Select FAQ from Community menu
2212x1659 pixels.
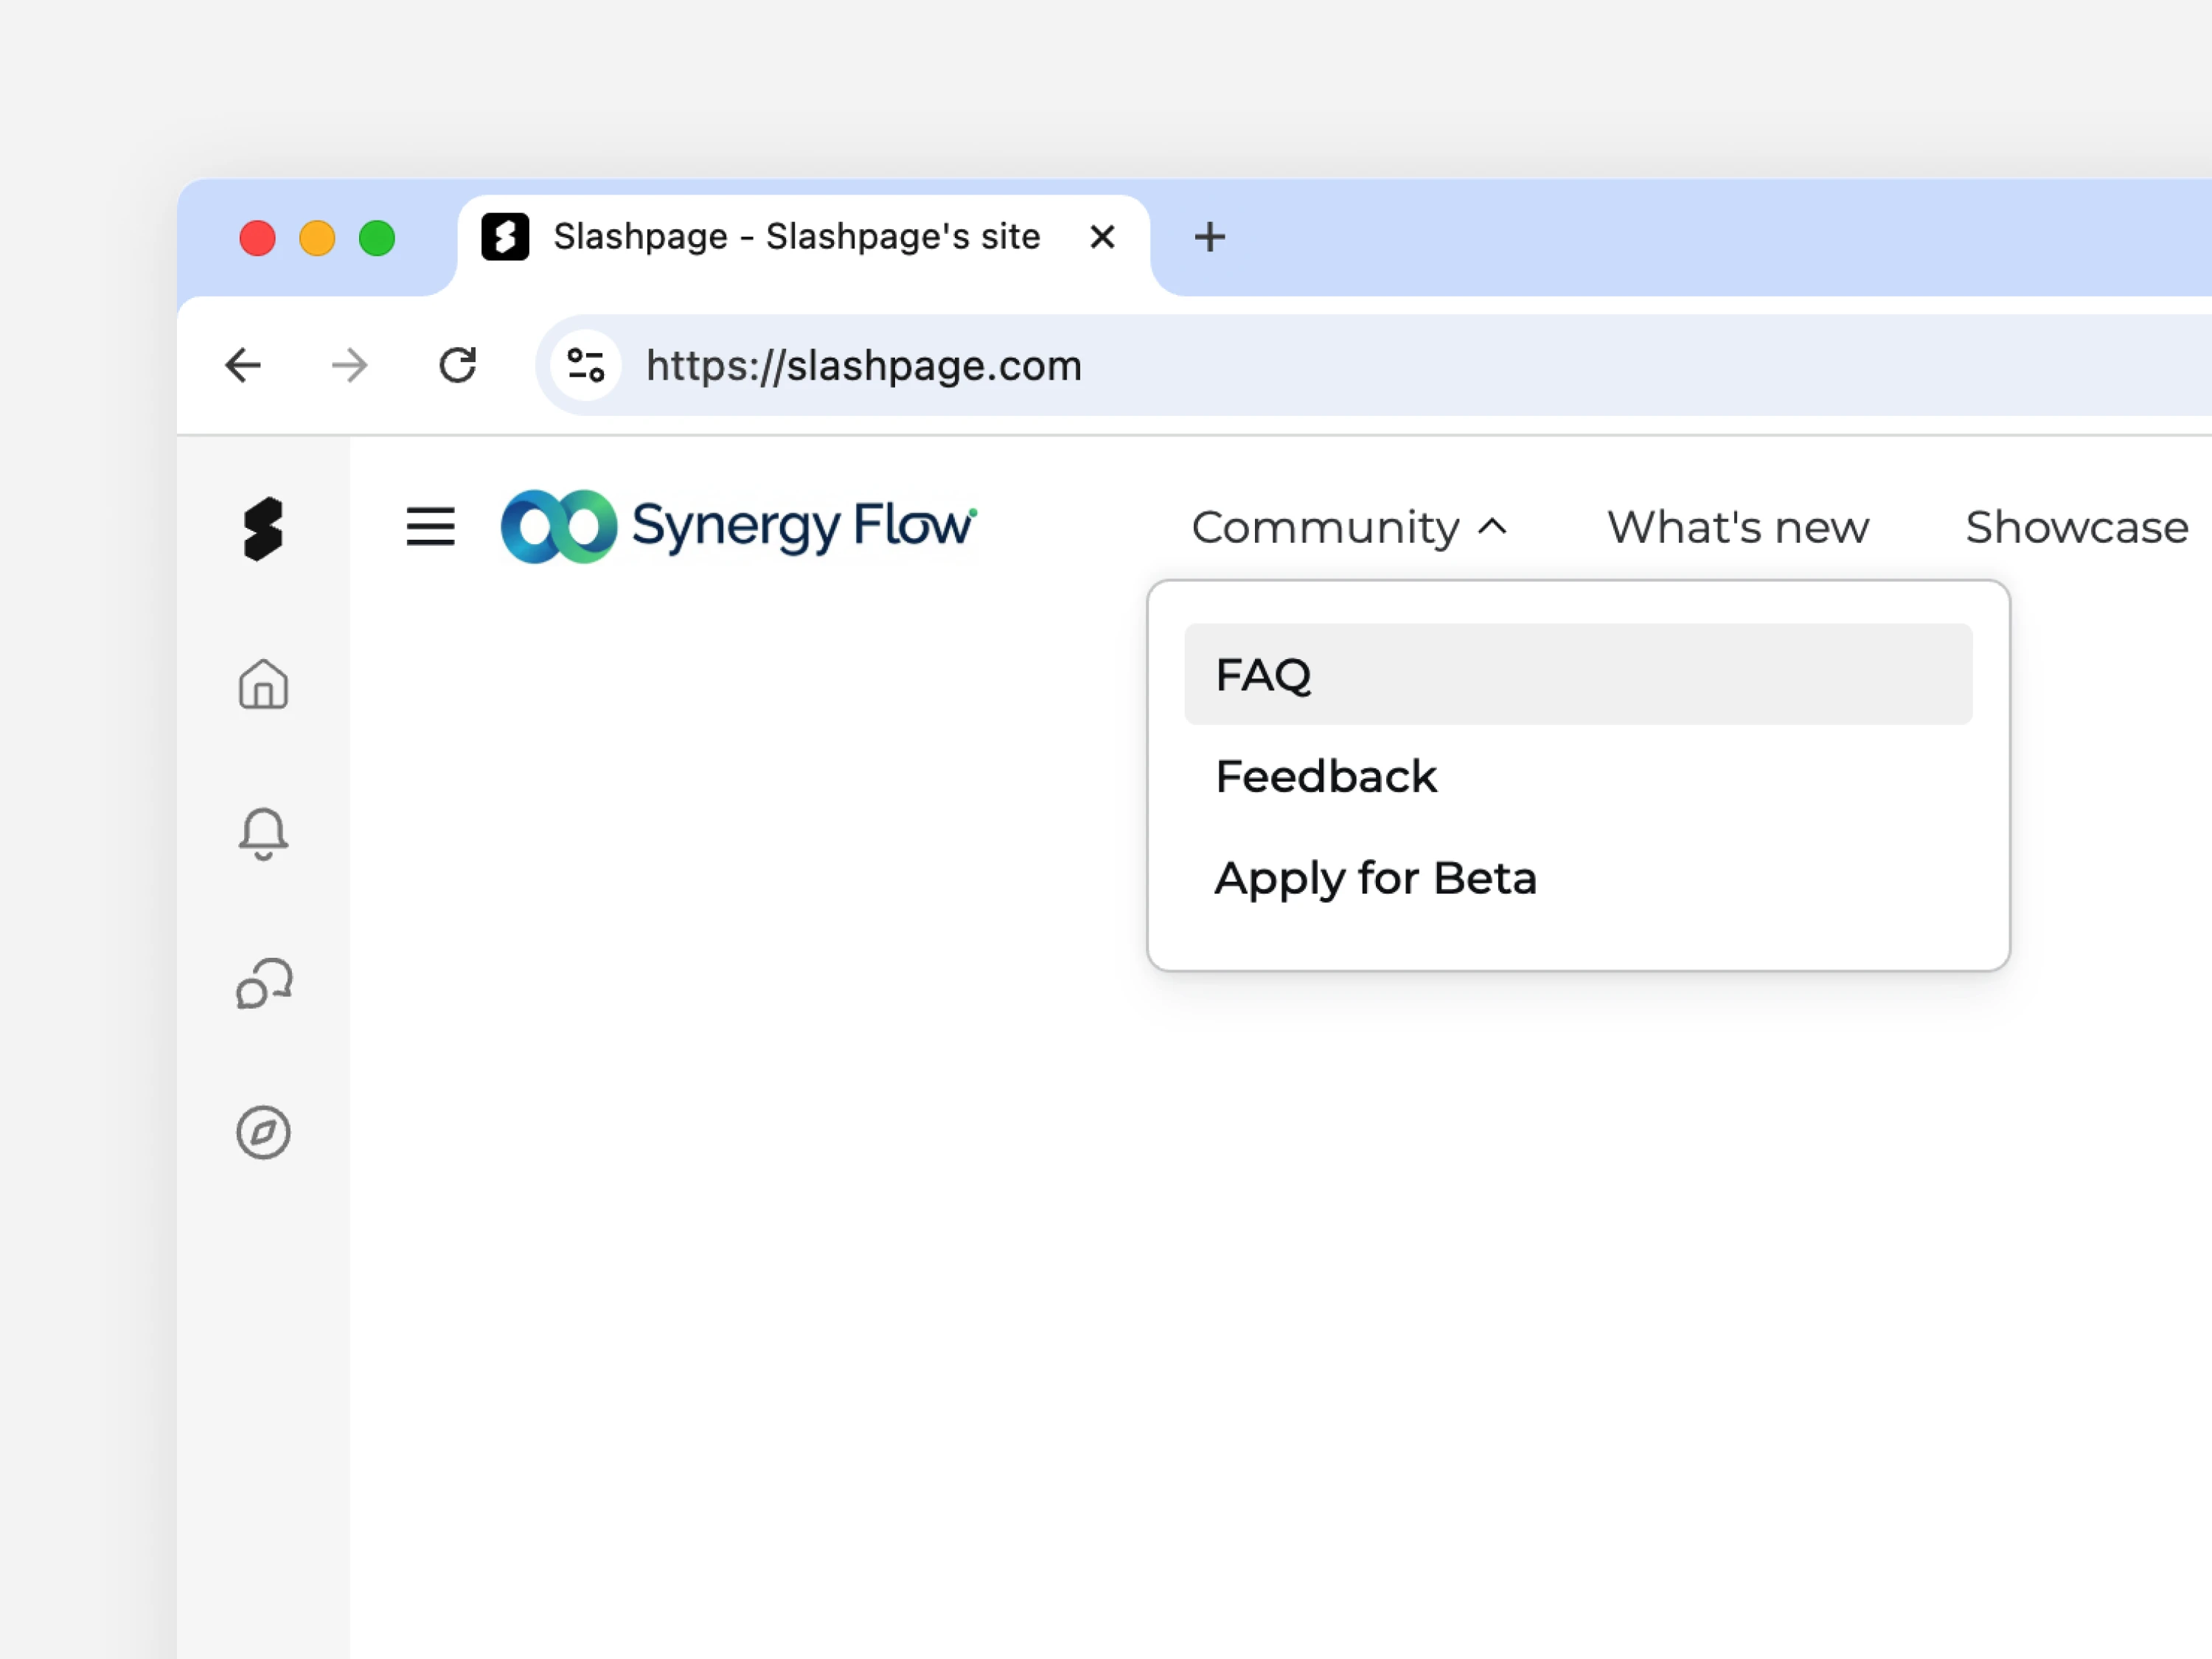coord(1577,675)
